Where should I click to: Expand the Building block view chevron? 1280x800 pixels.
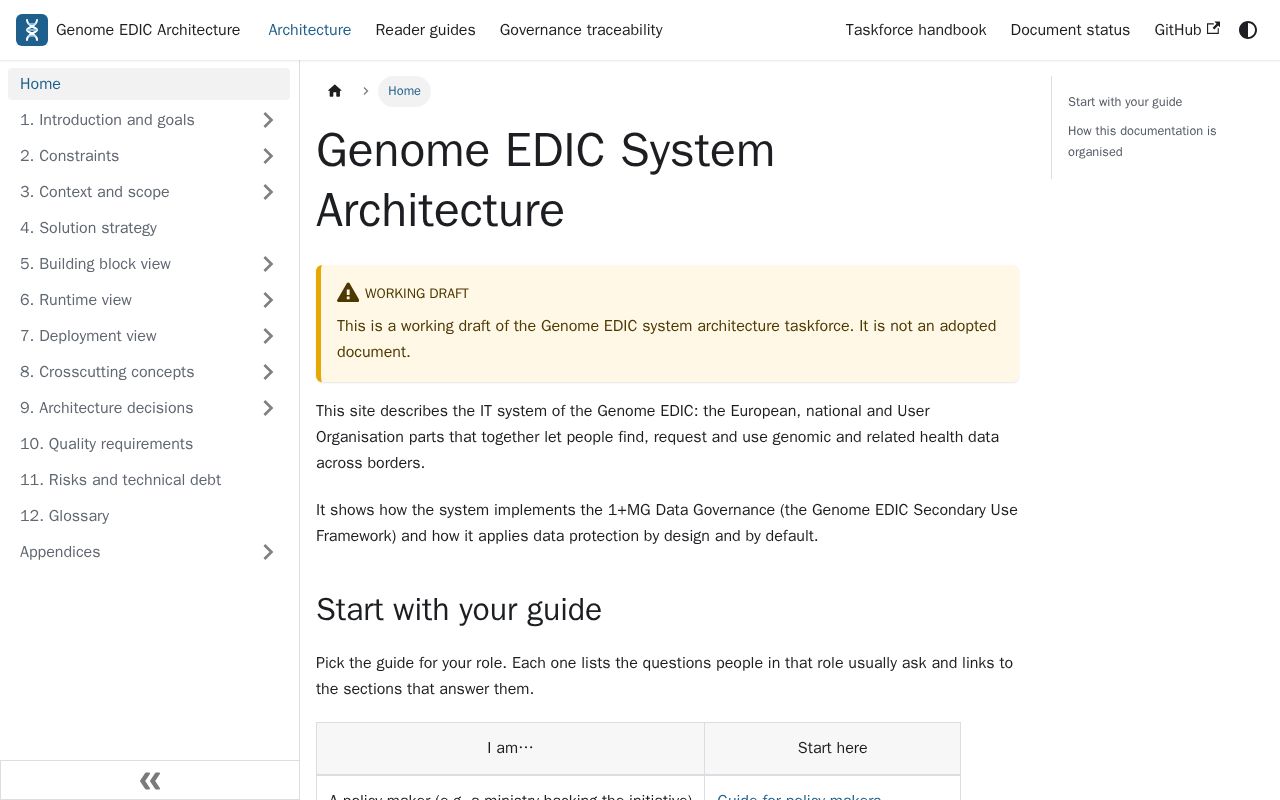click(268, 264)
